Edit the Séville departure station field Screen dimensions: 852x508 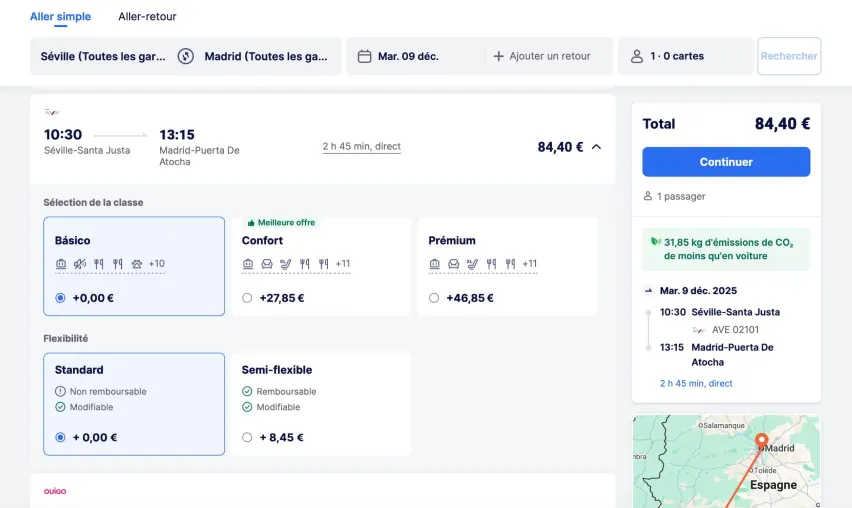(103, 56)
